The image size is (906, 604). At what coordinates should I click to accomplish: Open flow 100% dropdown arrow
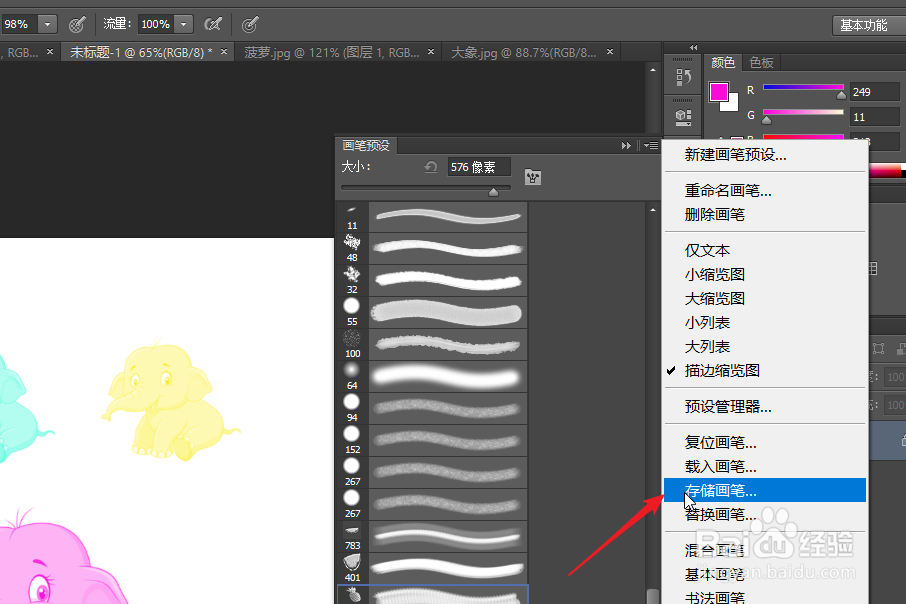(x=184, y=24)
